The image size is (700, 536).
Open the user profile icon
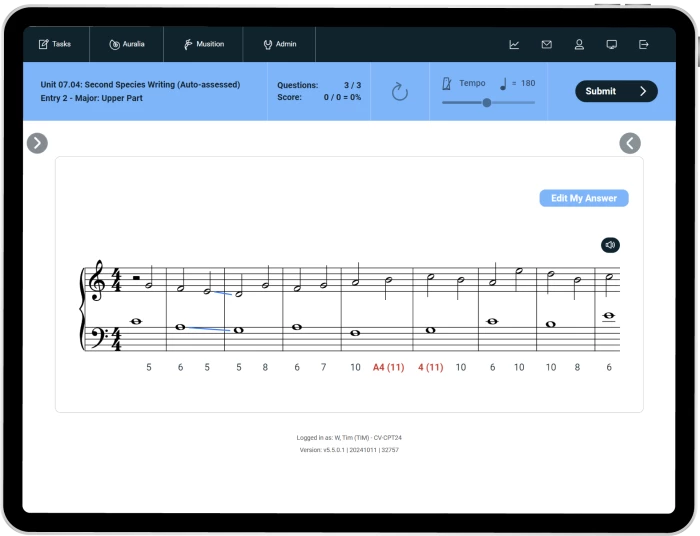[x=579, y=44]
